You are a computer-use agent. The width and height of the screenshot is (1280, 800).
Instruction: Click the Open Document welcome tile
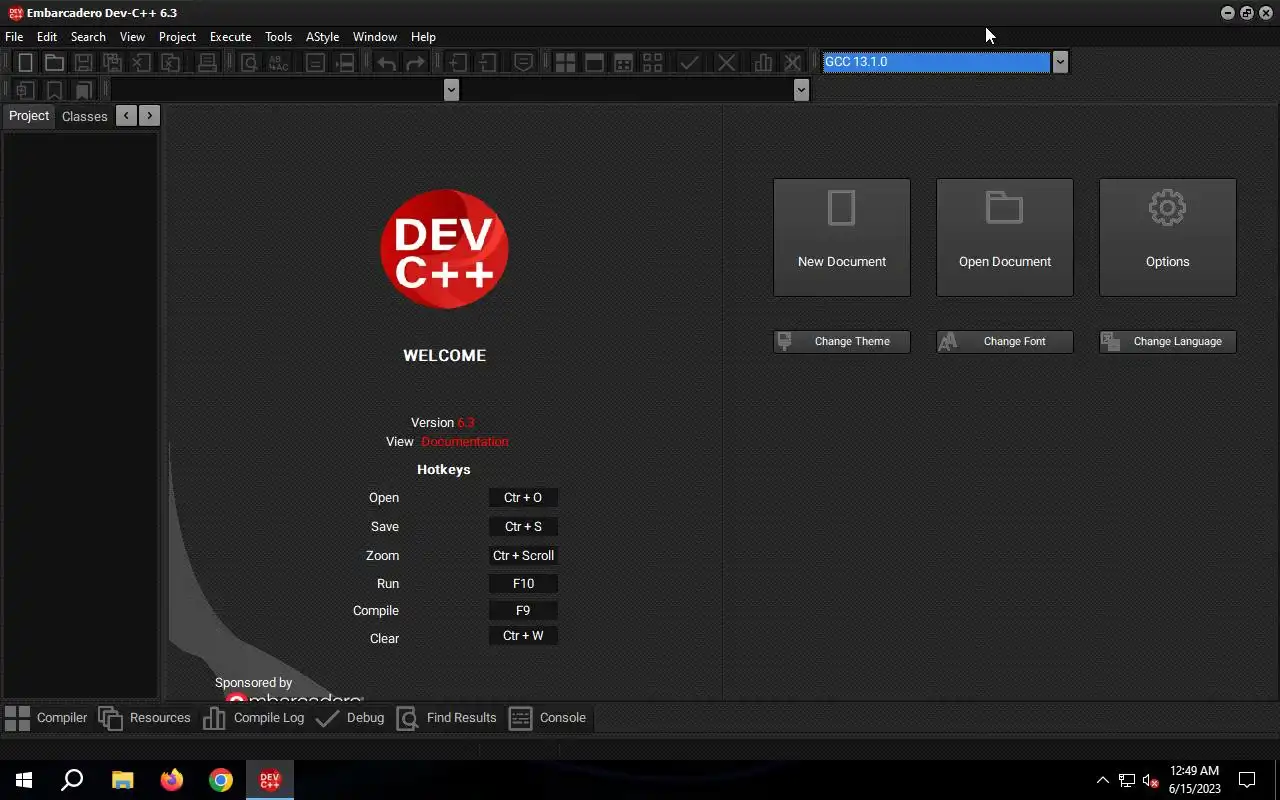pyautogui.click(x=1005, y=237)
